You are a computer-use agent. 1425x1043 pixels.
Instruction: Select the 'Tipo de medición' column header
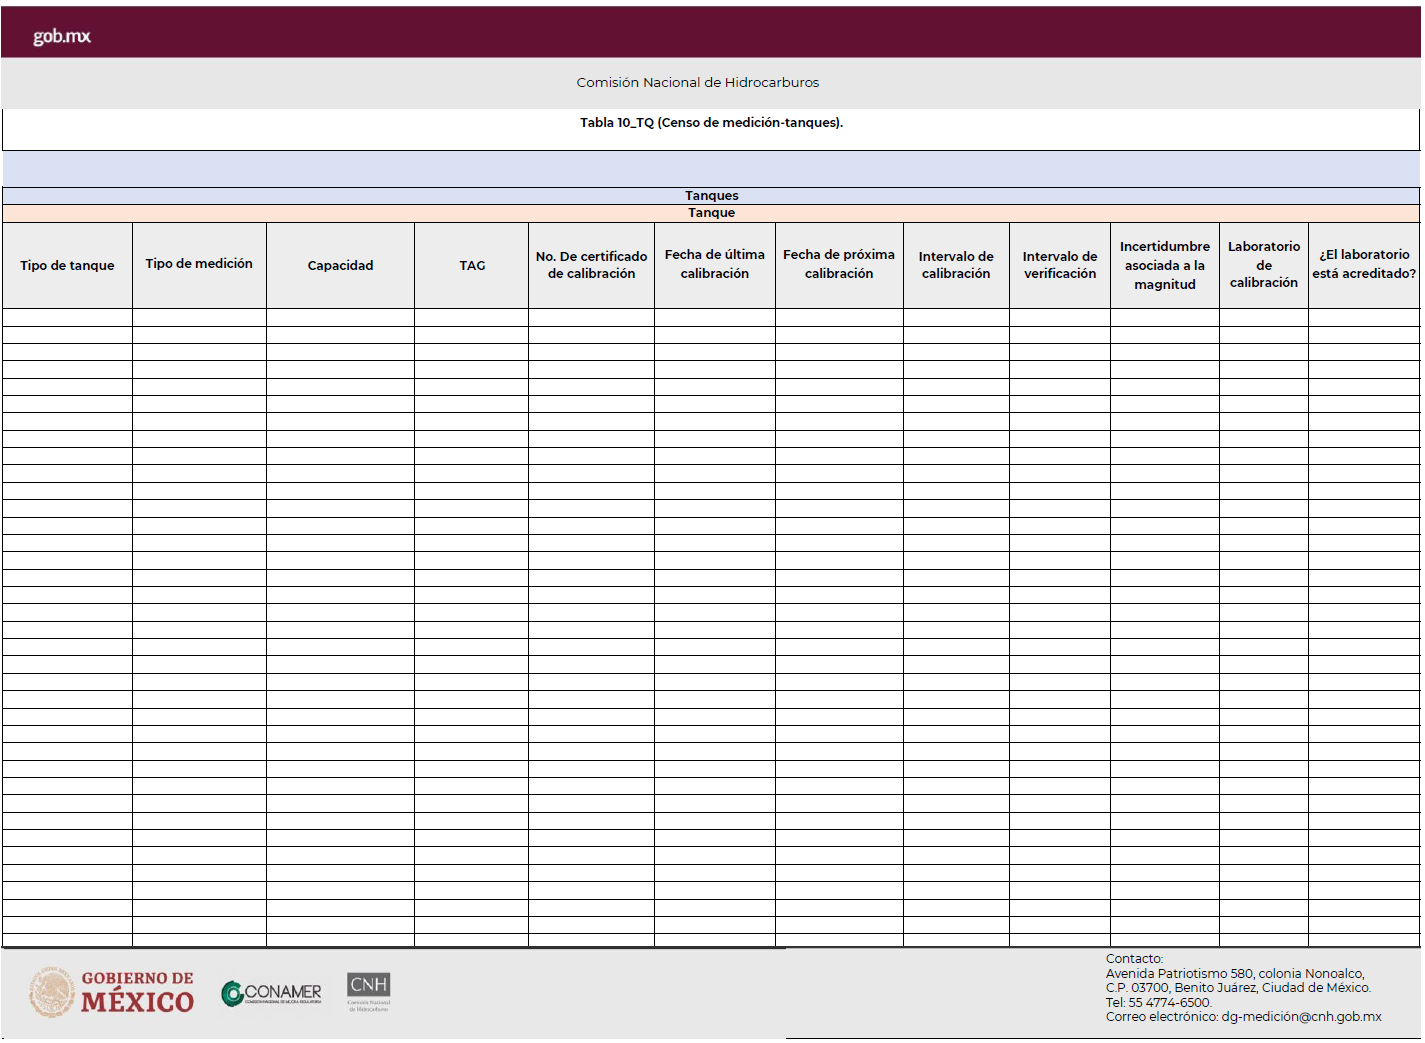(x=199, y=264)
